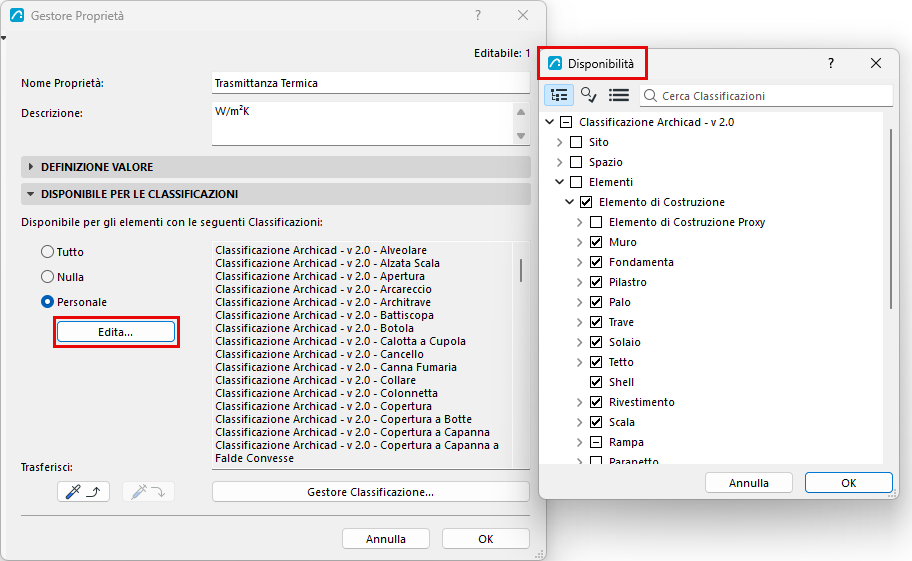This screenshot has height=561, width=912.
Task: Expand the Pilastro tree node
Action: point(579,282)
